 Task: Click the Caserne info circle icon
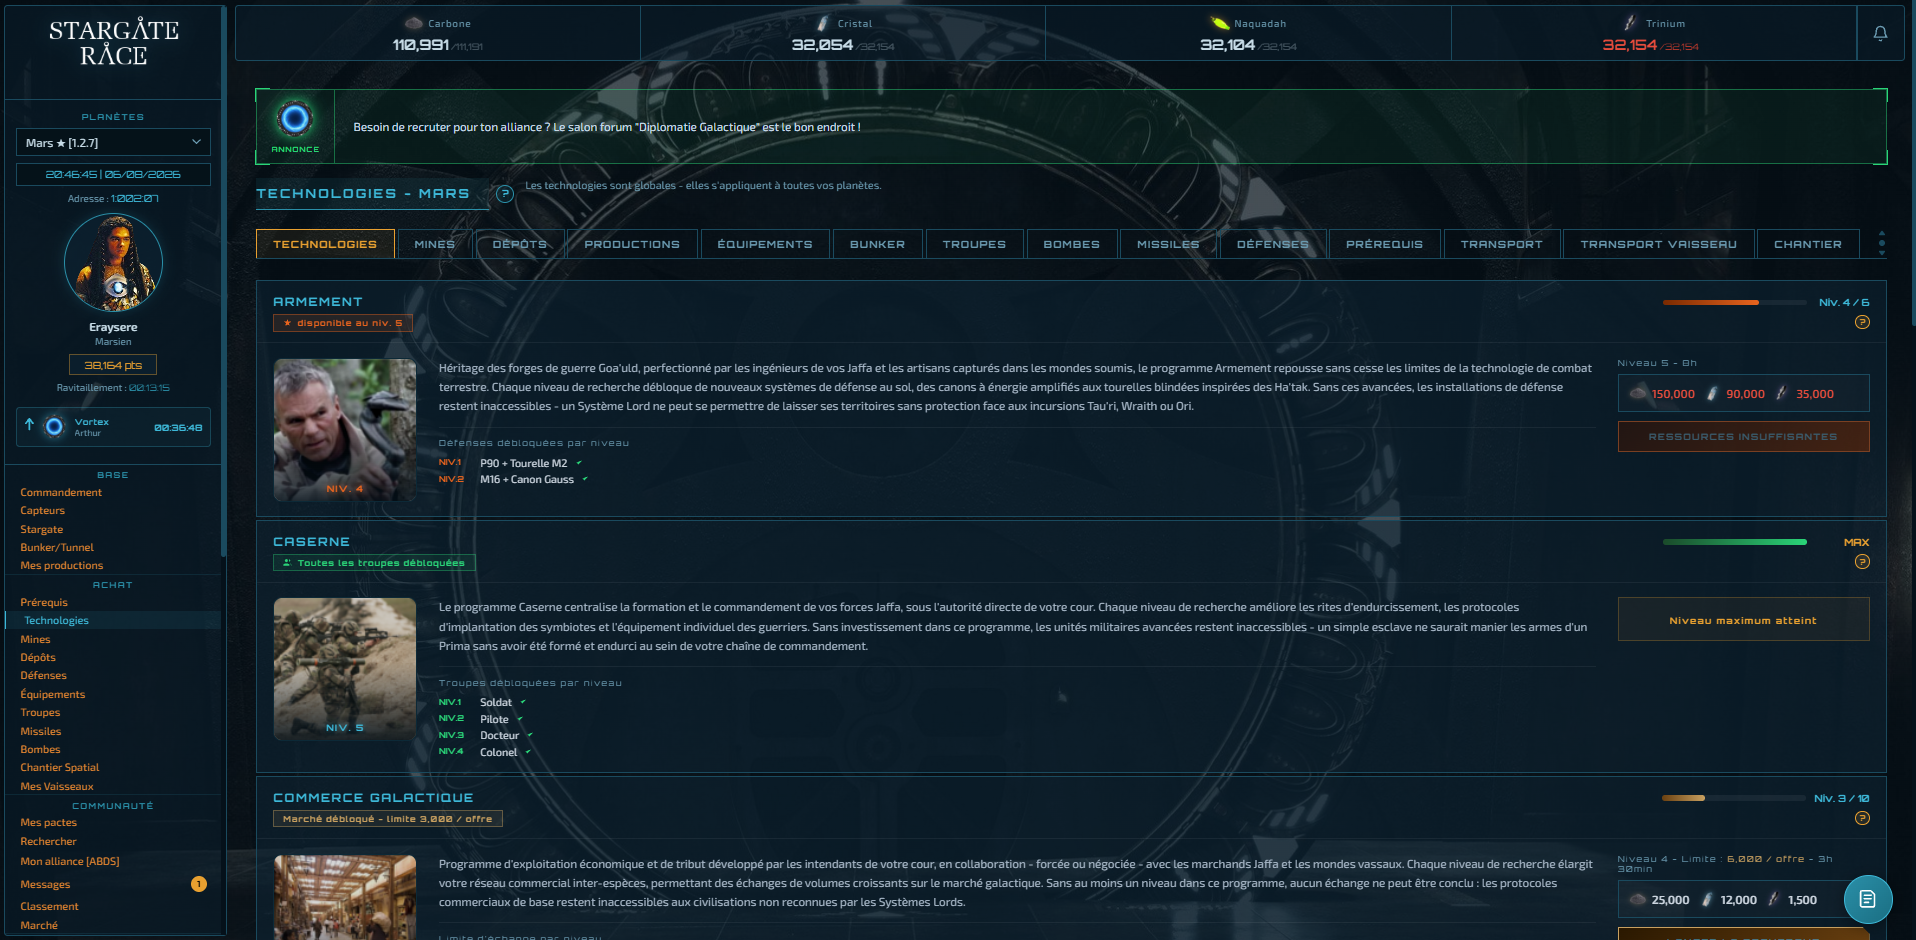(1862, 562)
